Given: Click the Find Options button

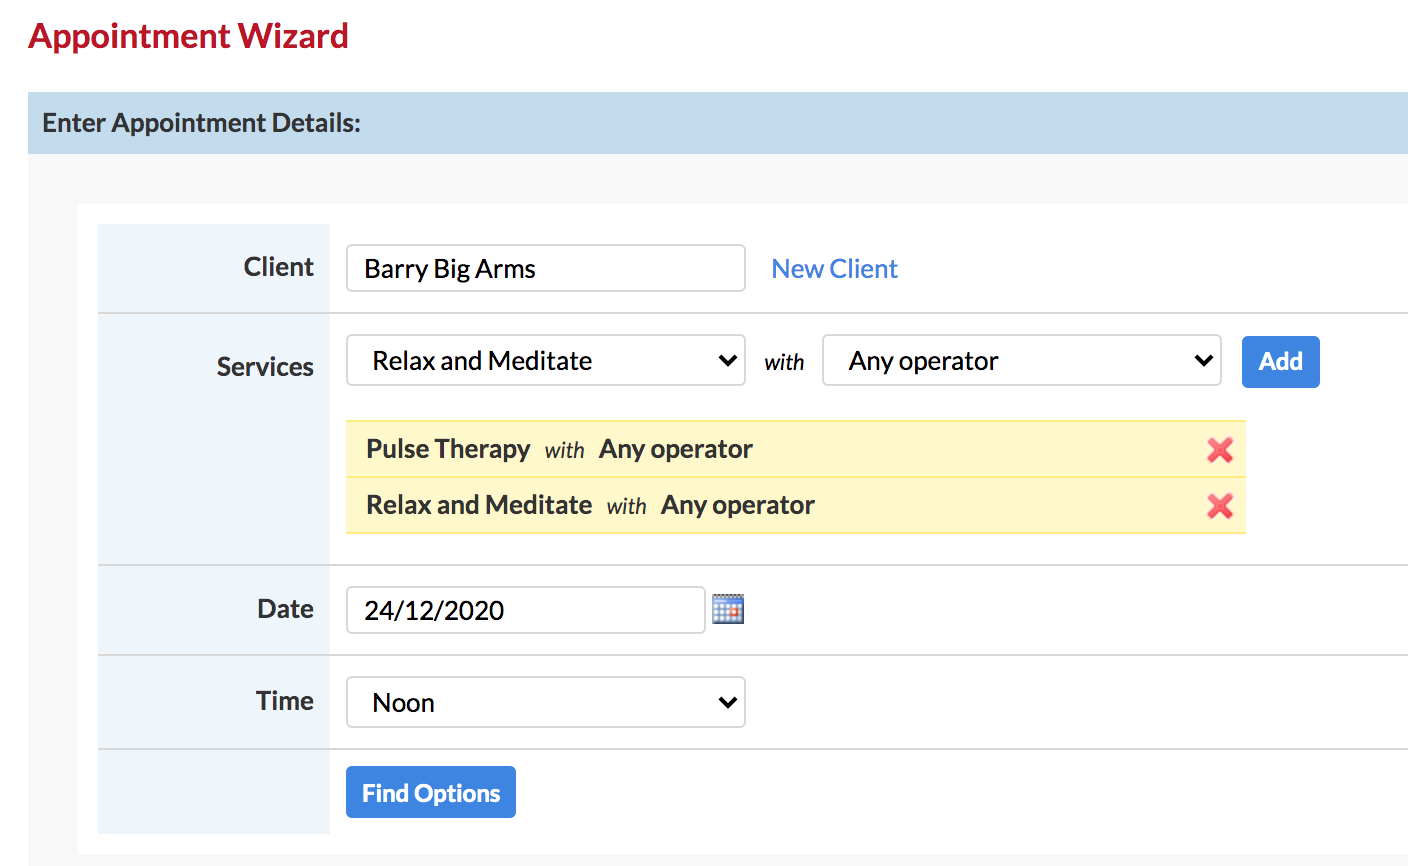Looking at the screenshot, I should (x=431, y=792).
